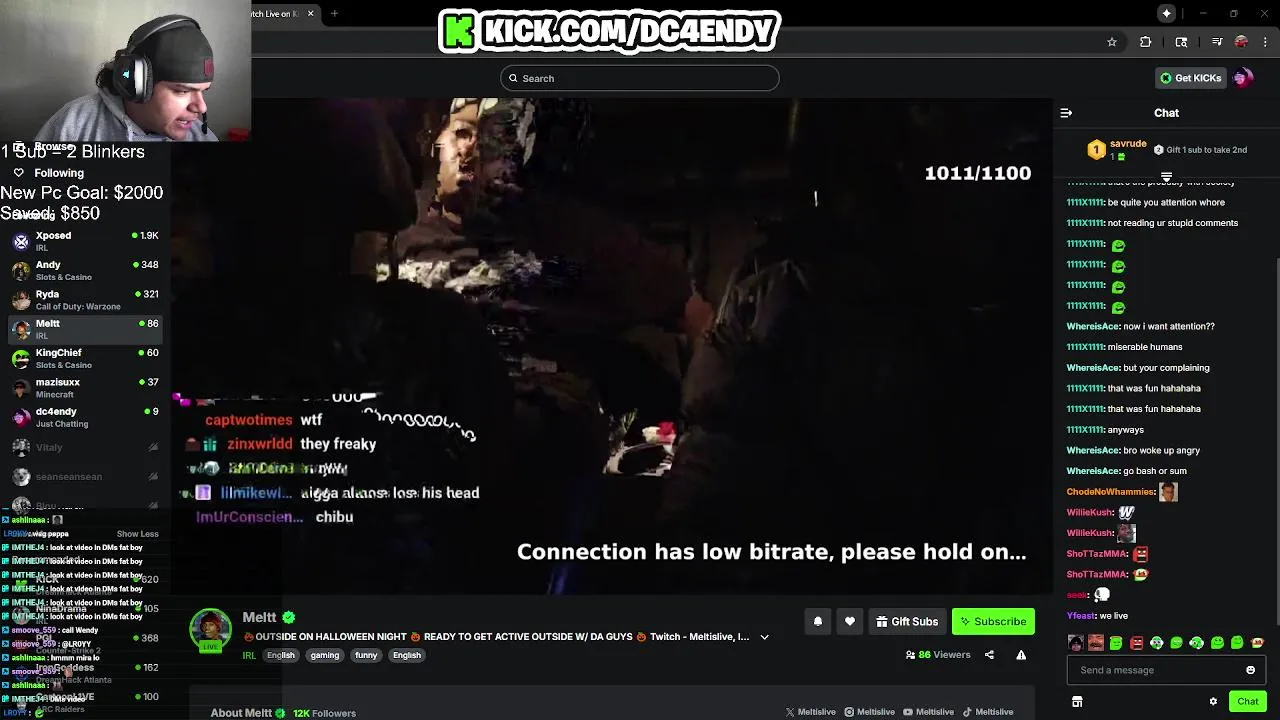Open a new browser tab
Viewport: 1280px width, 720px height.
334,13
